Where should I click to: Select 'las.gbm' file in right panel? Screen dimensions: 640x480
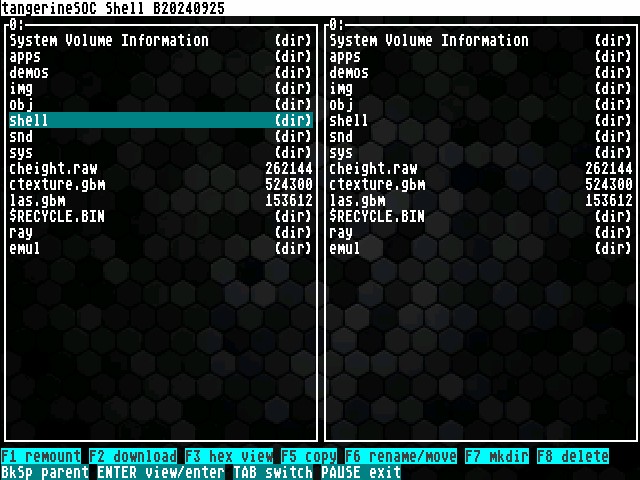pyautogui.click(x=481, y=200)
